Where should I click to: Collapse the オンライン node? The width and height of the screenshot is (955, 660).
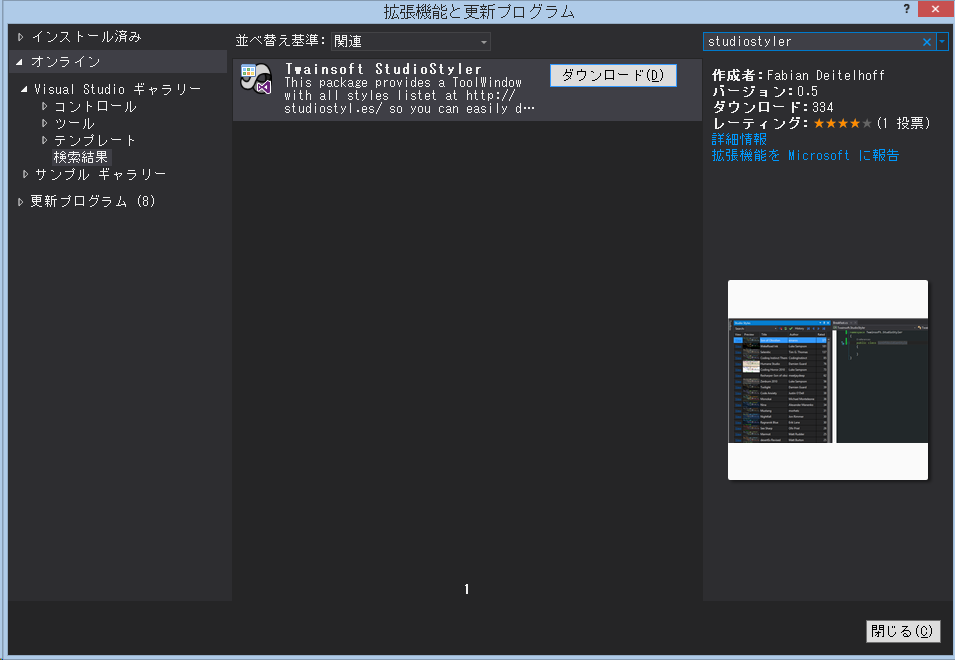point(19,61)
